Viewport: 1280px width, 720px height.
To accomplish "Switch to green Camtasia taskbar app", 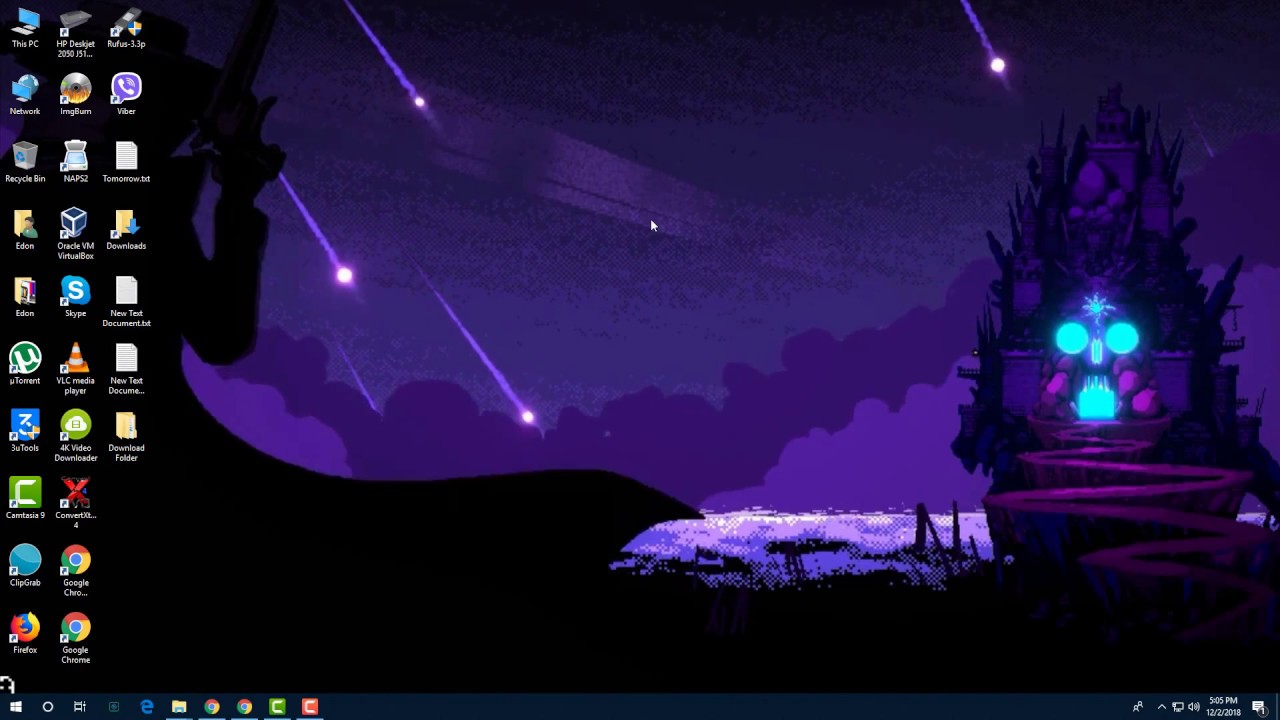I will tap(277, 707).
